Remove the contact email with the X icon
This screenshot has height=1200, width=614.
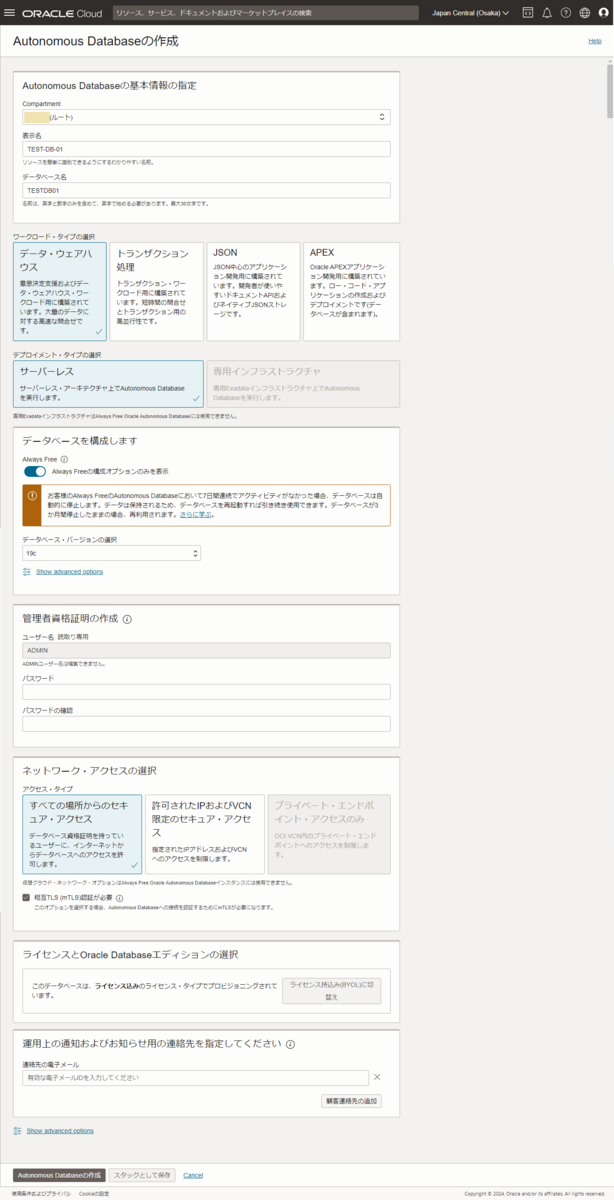(x=377, y=1077)
